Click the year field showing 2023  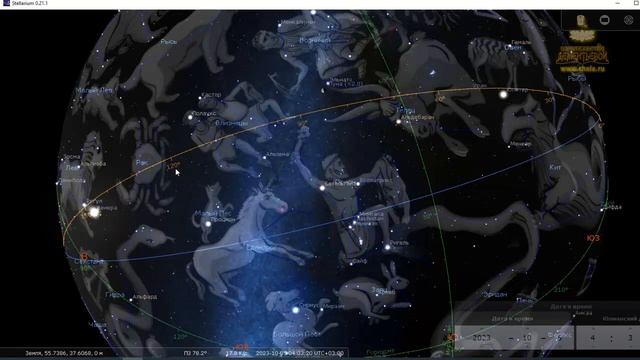click(x=482, y=338)
